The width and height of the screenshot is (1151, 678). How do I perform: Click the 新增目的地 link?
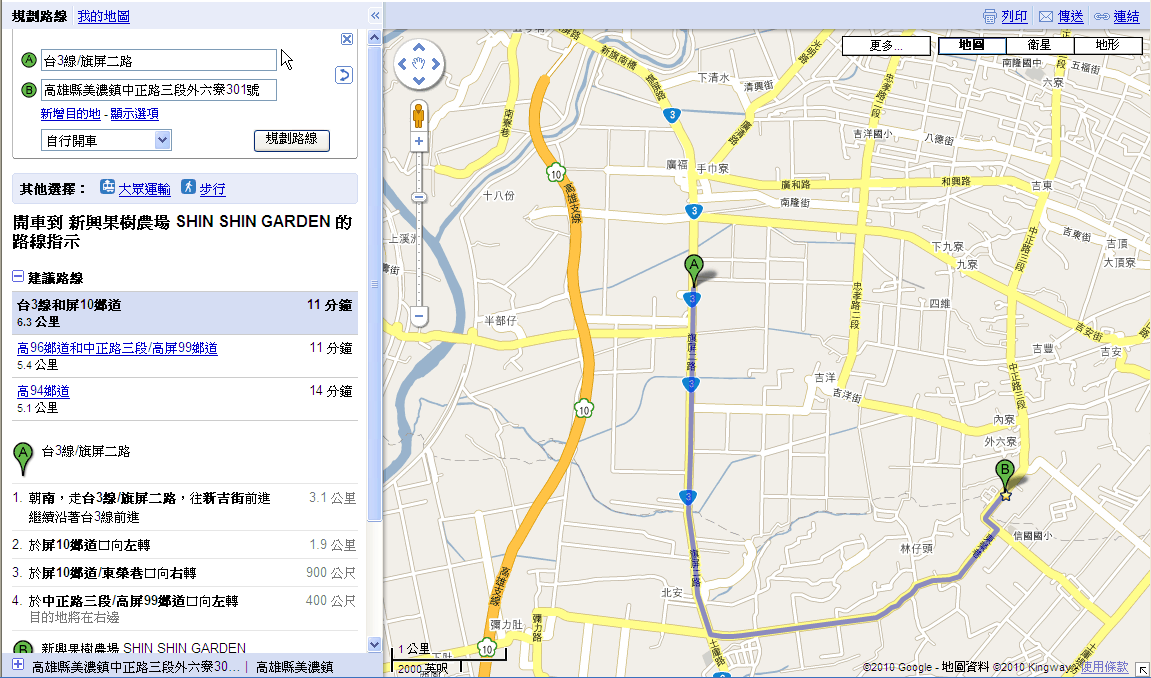pos(70,114)
